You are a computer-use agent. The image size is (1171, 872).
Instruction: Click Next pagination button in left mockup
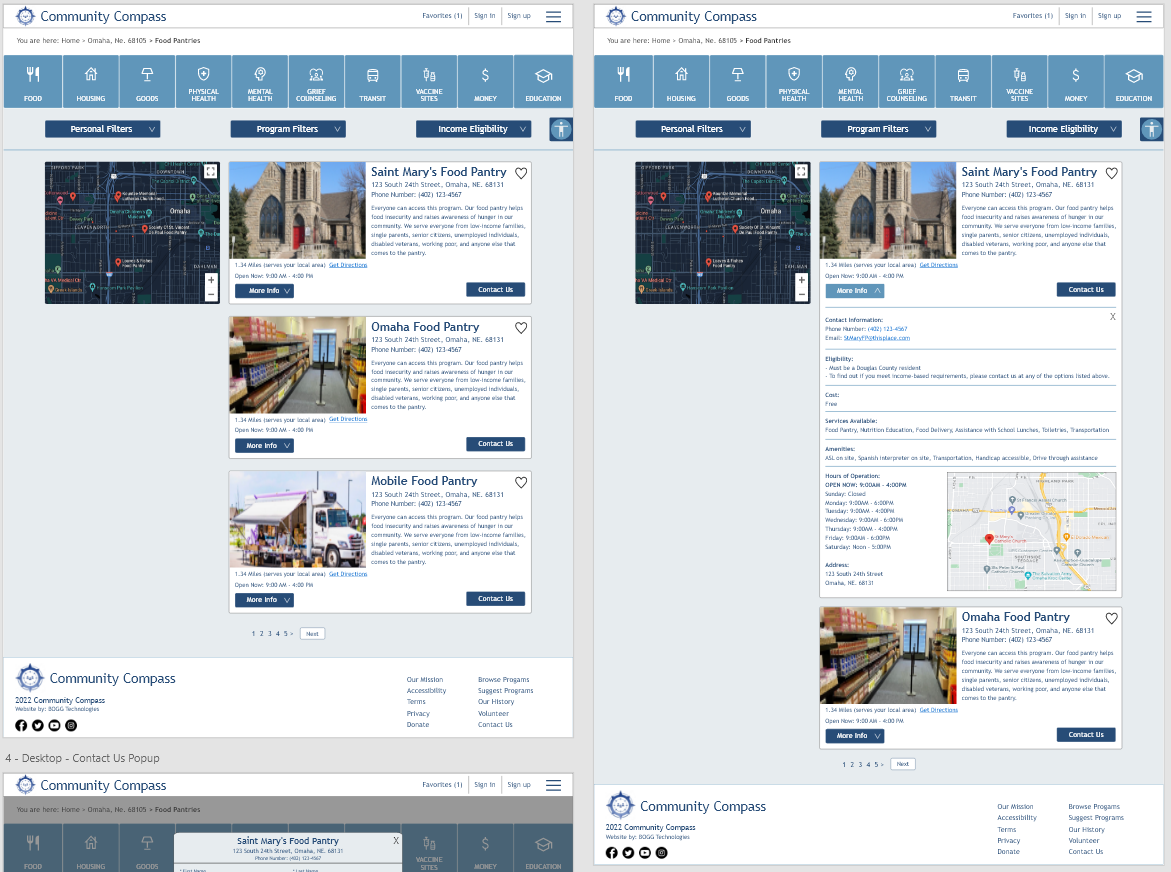point(312,634)
